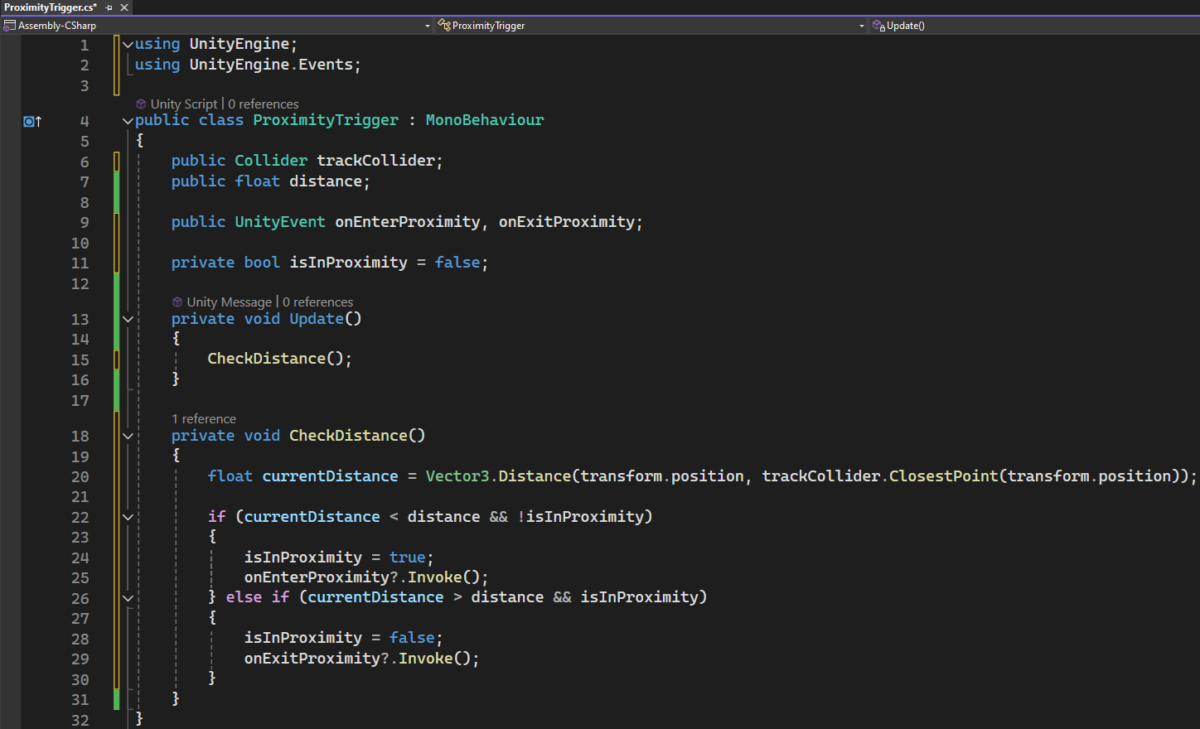Click the project icon beside Assembly-CSharp
The image size is (1200, 729).
[10, 25]
